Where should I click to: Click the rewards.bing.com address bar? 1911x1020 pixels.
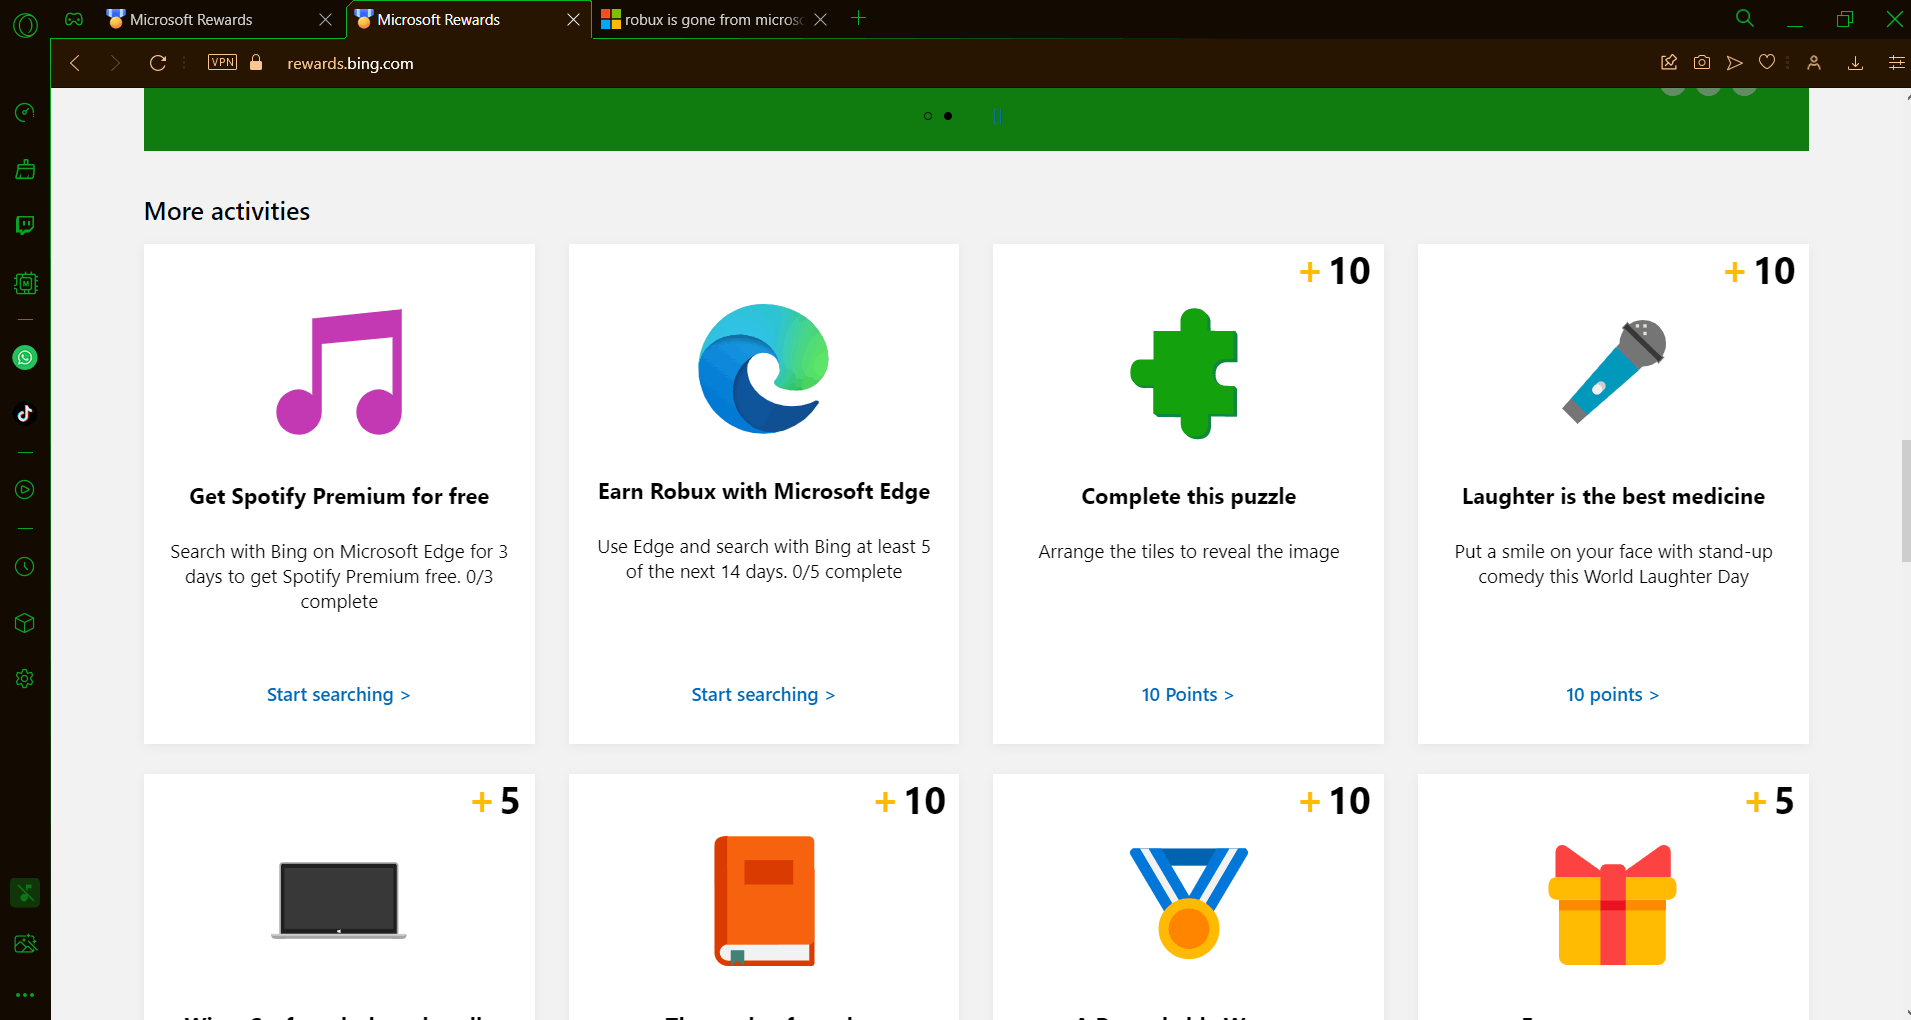pyautogui.click(x=350, y=63)
